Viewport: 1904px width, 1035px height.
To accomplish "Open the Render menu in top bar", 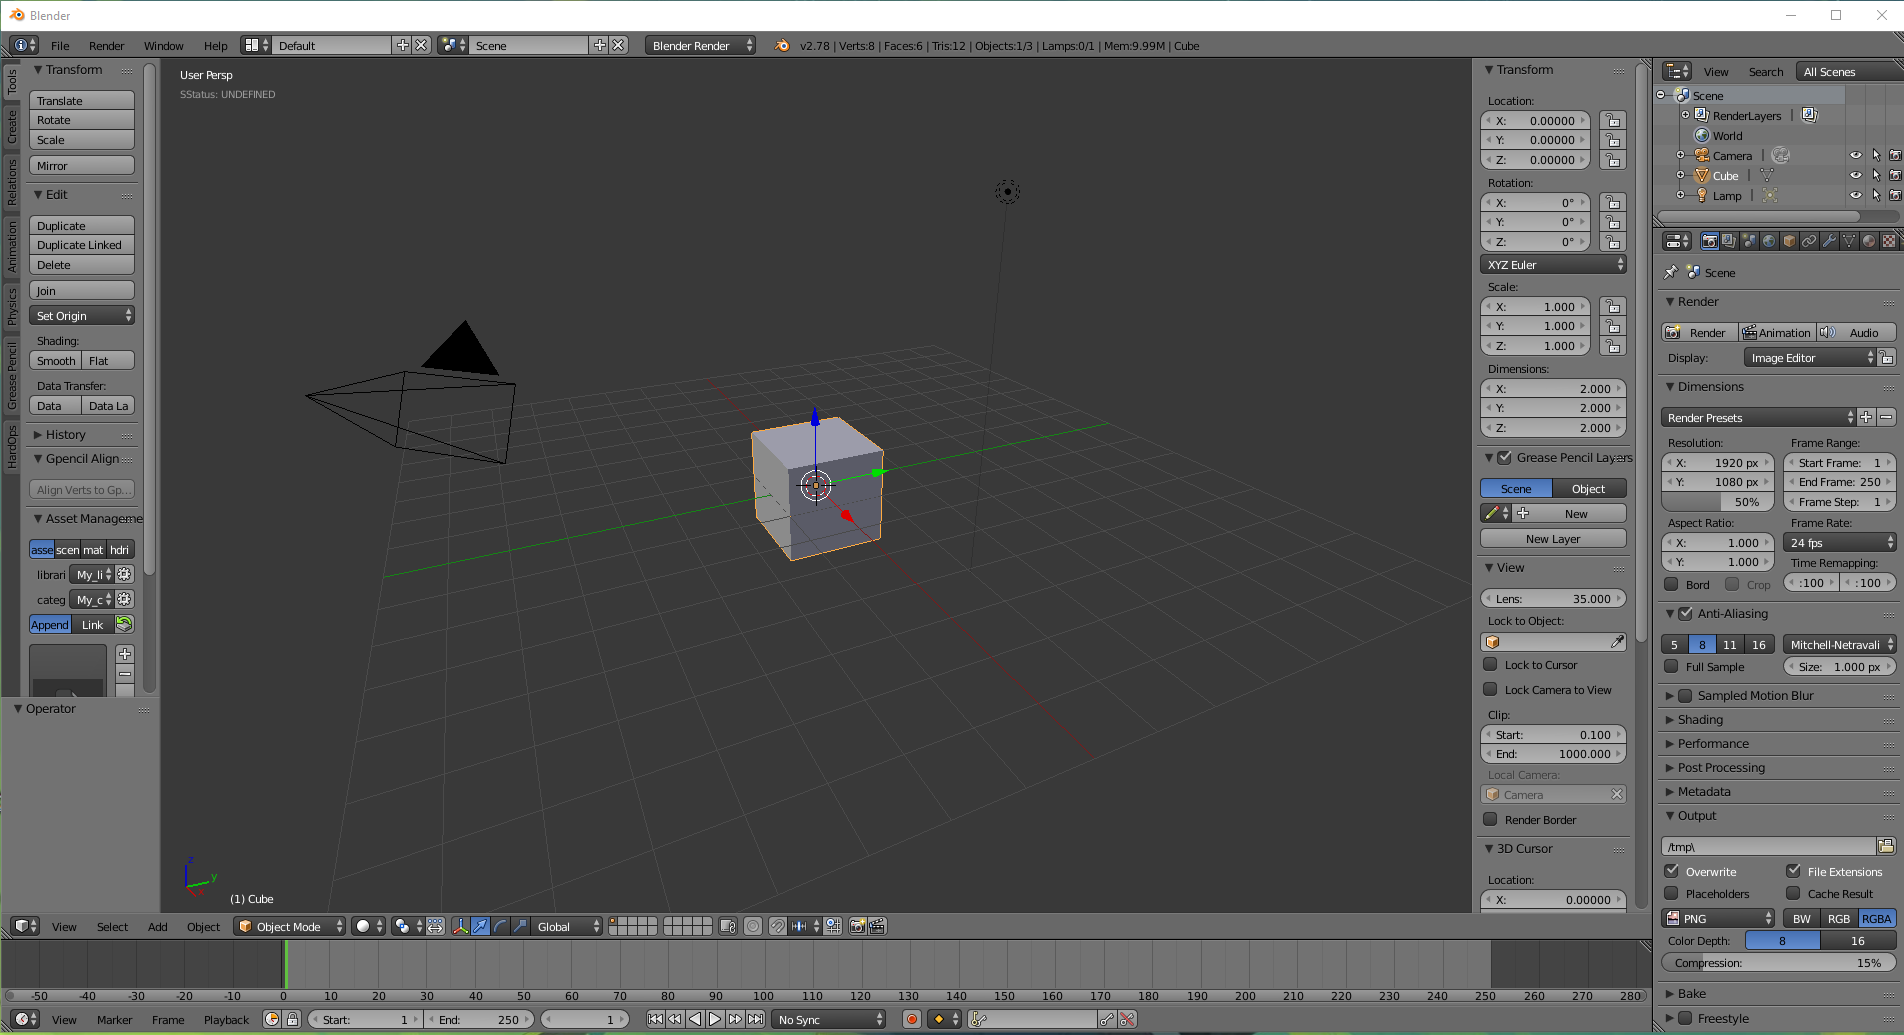I will (x=106, y=45).
